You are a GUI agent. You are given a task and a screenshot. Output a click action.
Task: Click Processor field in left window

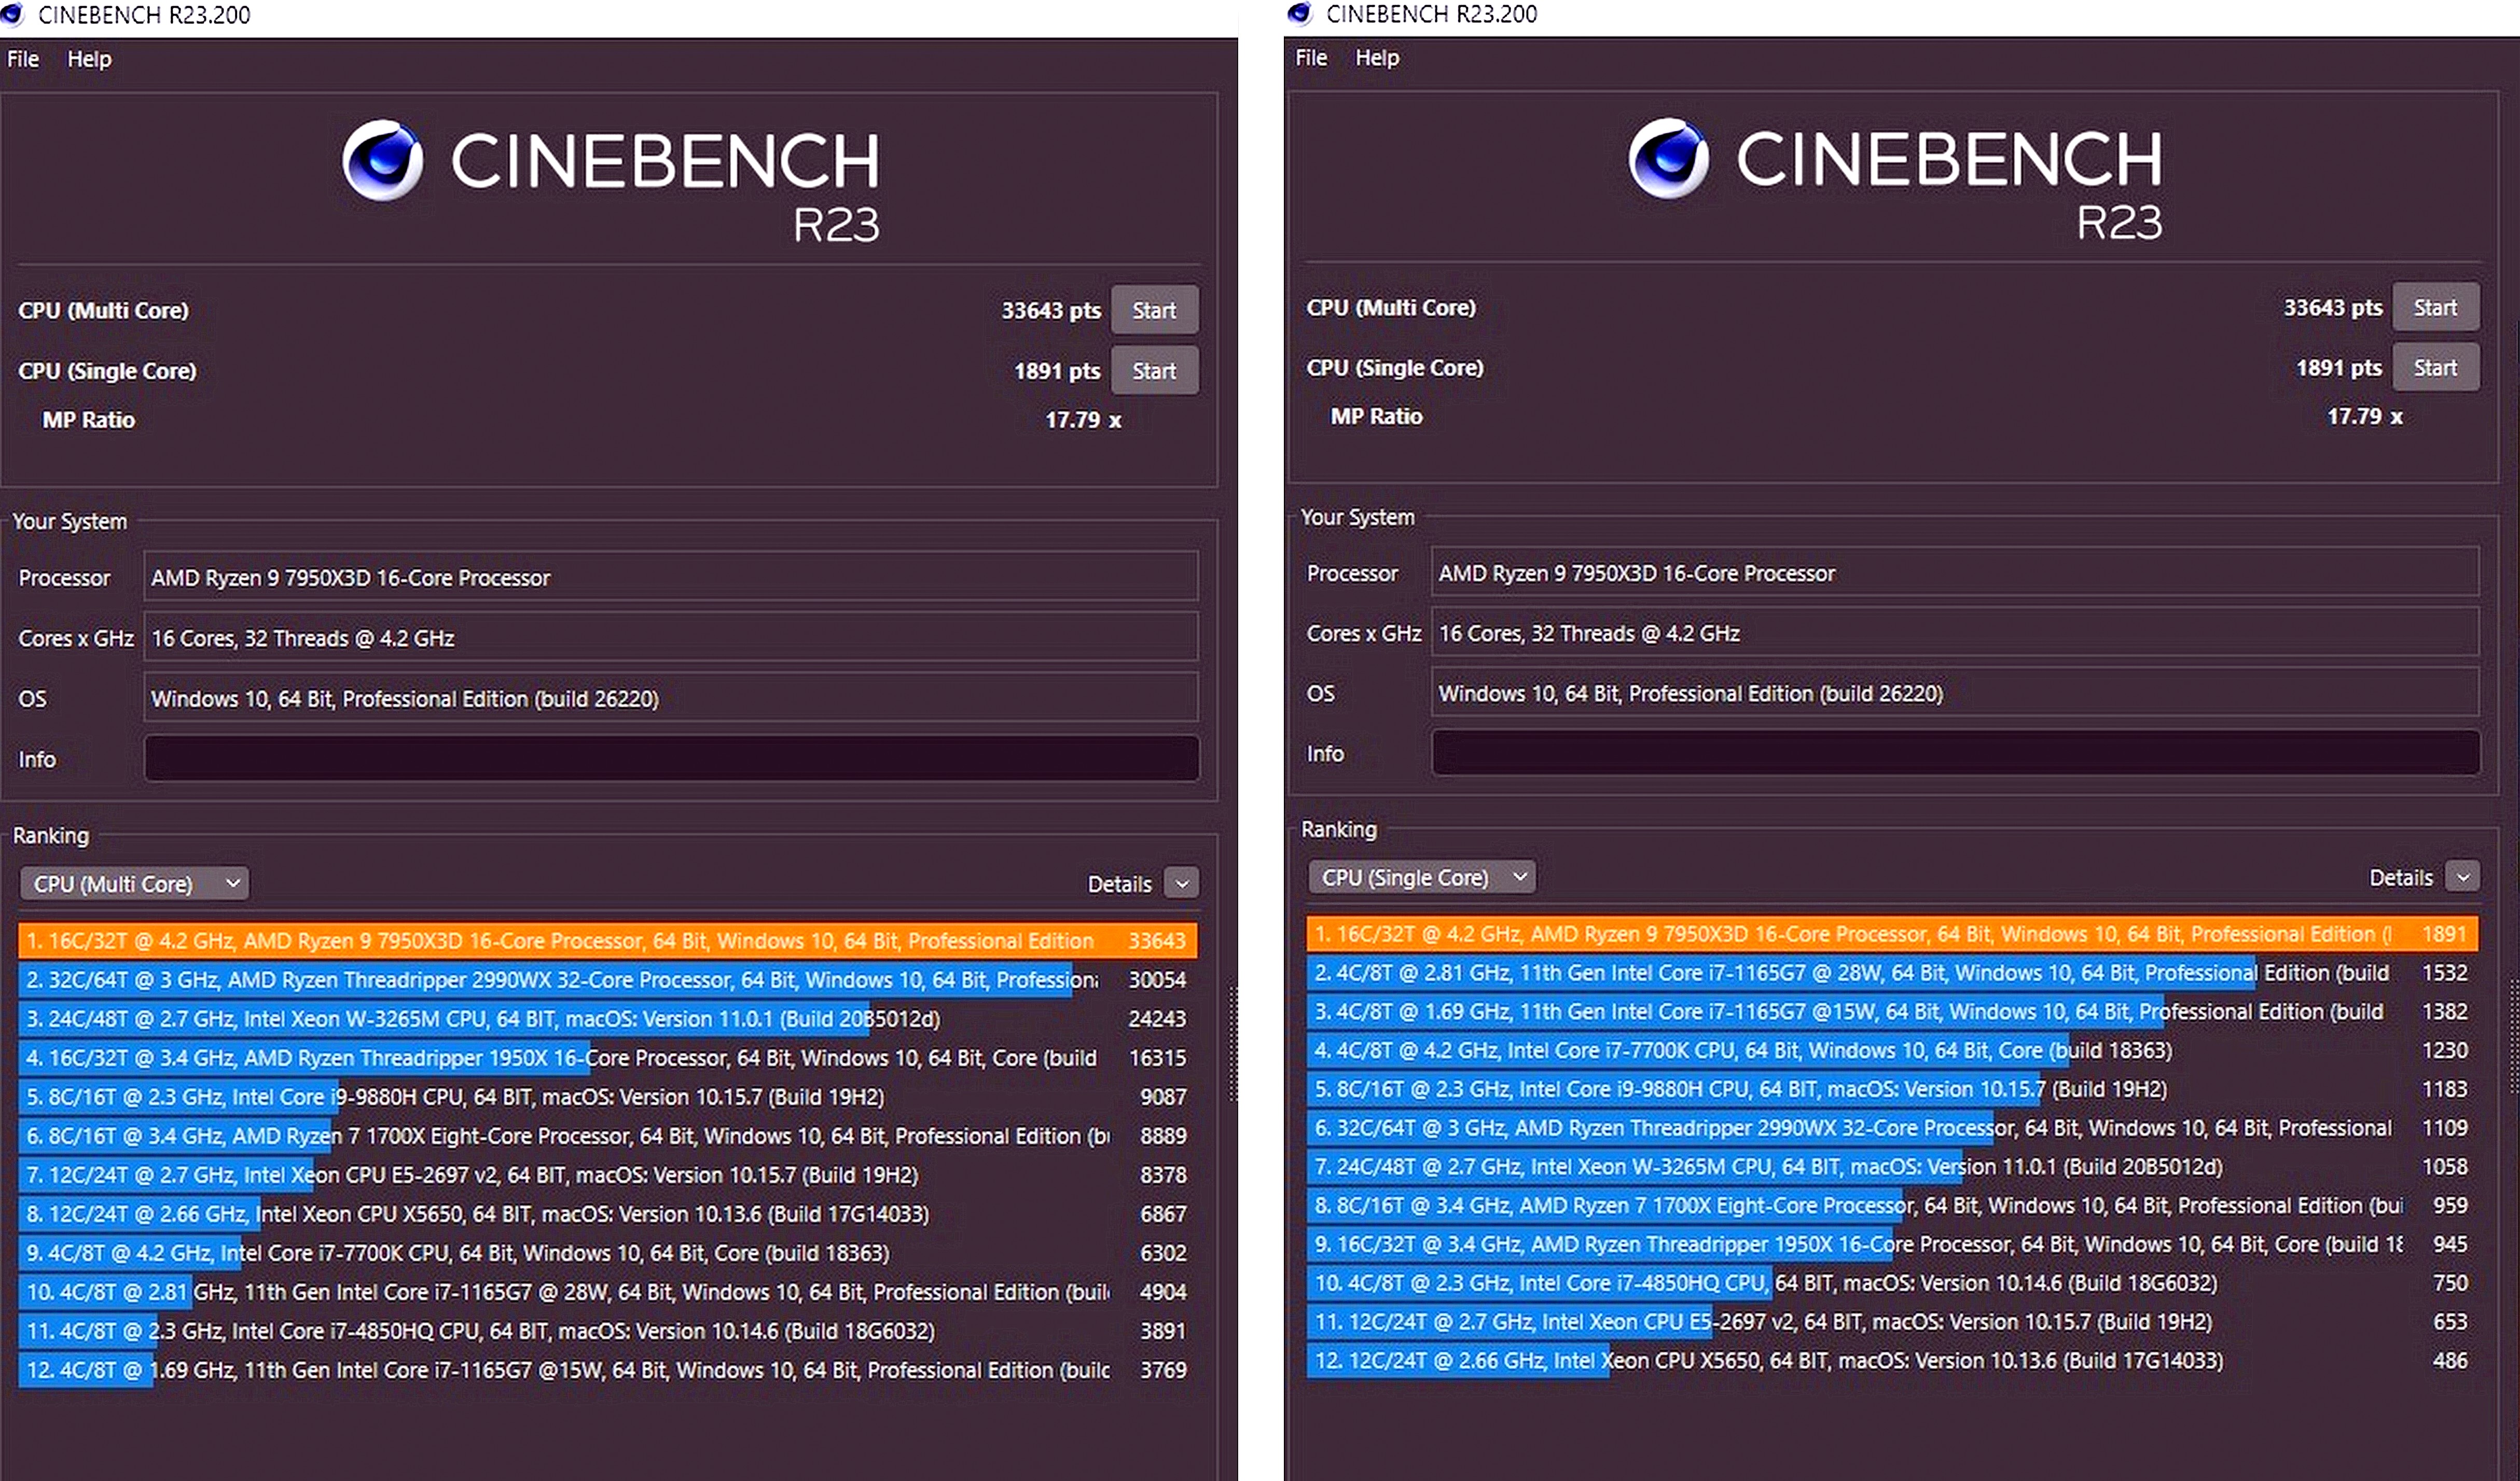(x=671, y=577)
